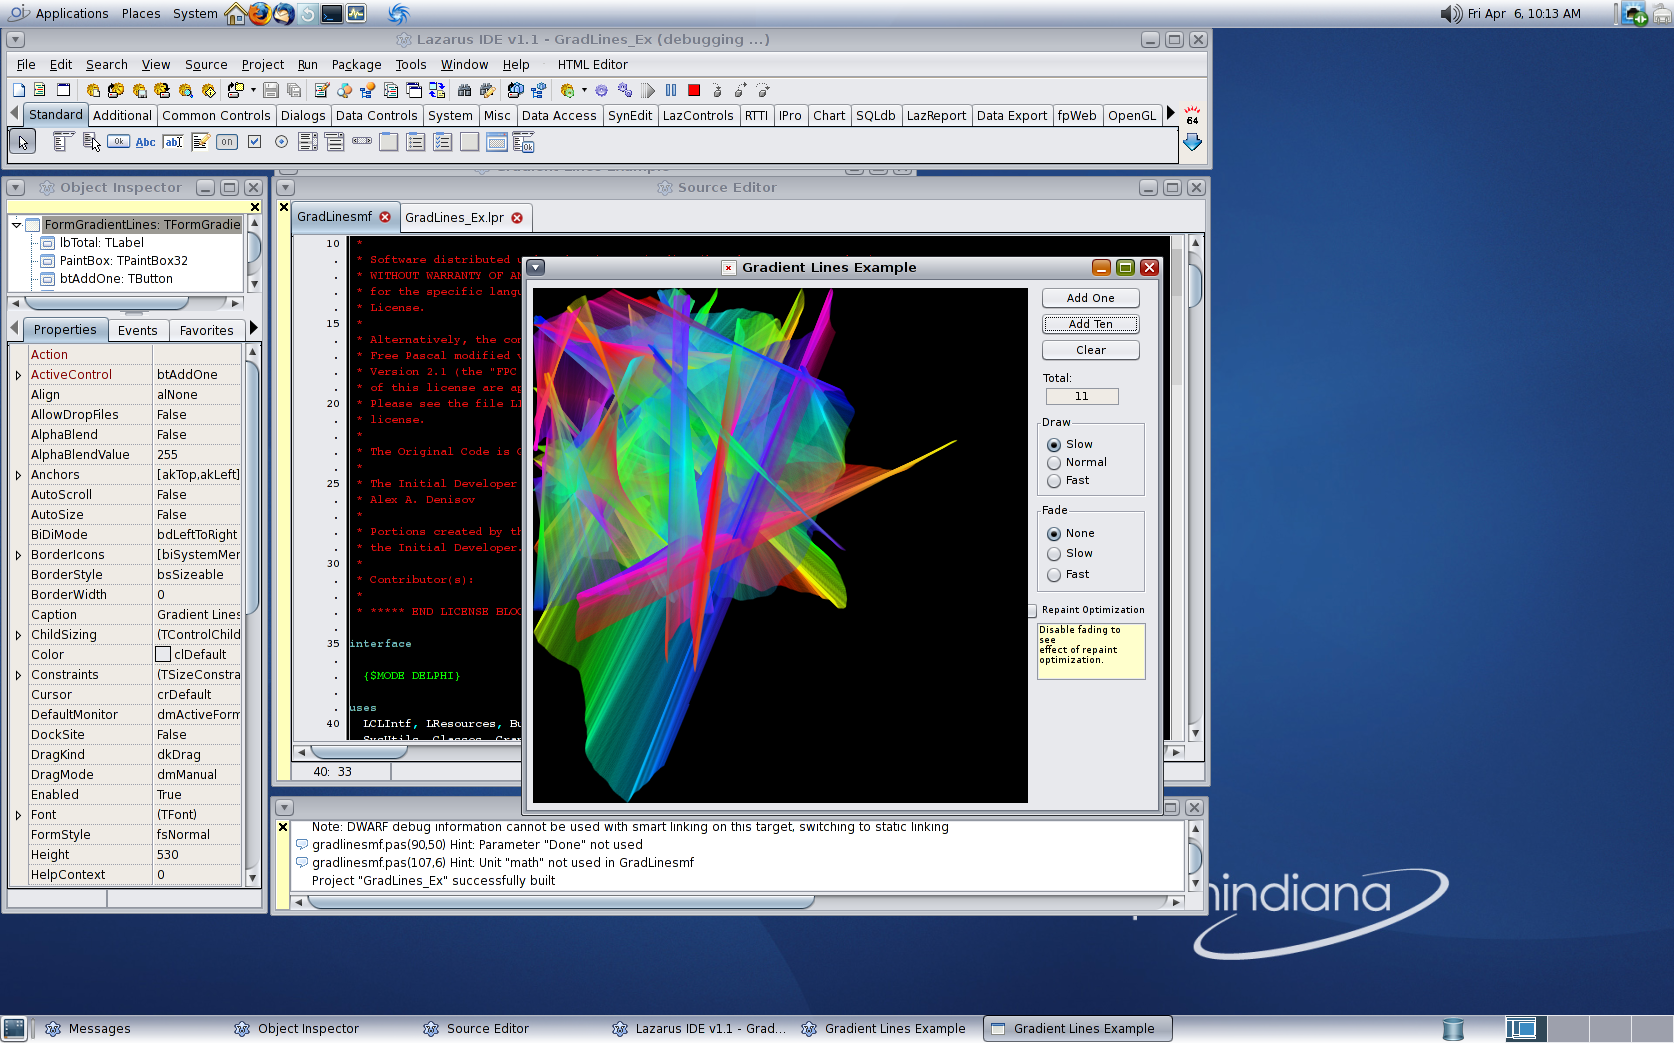
Task: Choose the TCheckBox component icon in palette
Action: pyautogui.click(x=254, y=142)
